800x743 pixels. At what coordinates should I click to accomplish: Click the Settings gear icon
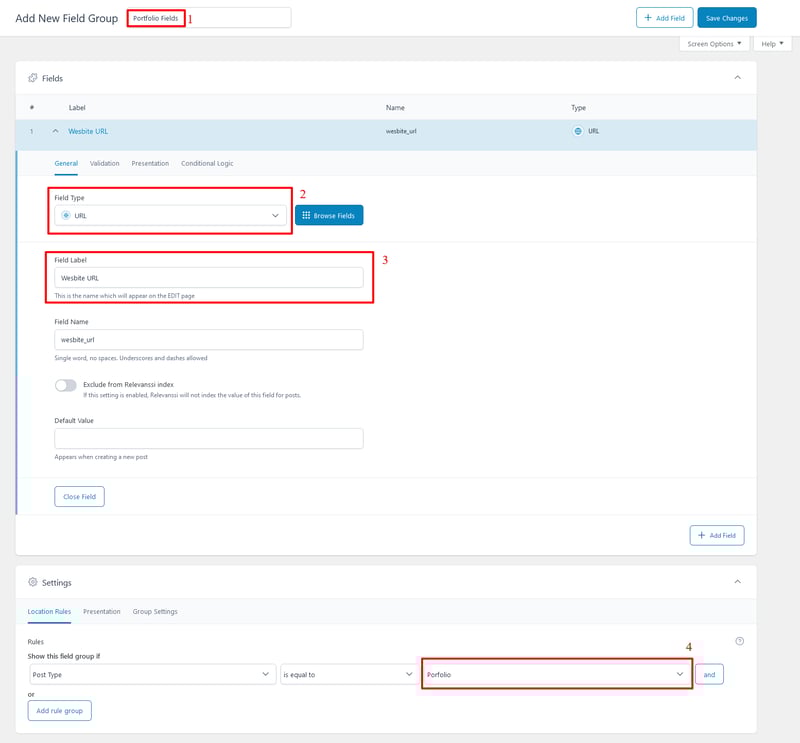coord(32,582)
